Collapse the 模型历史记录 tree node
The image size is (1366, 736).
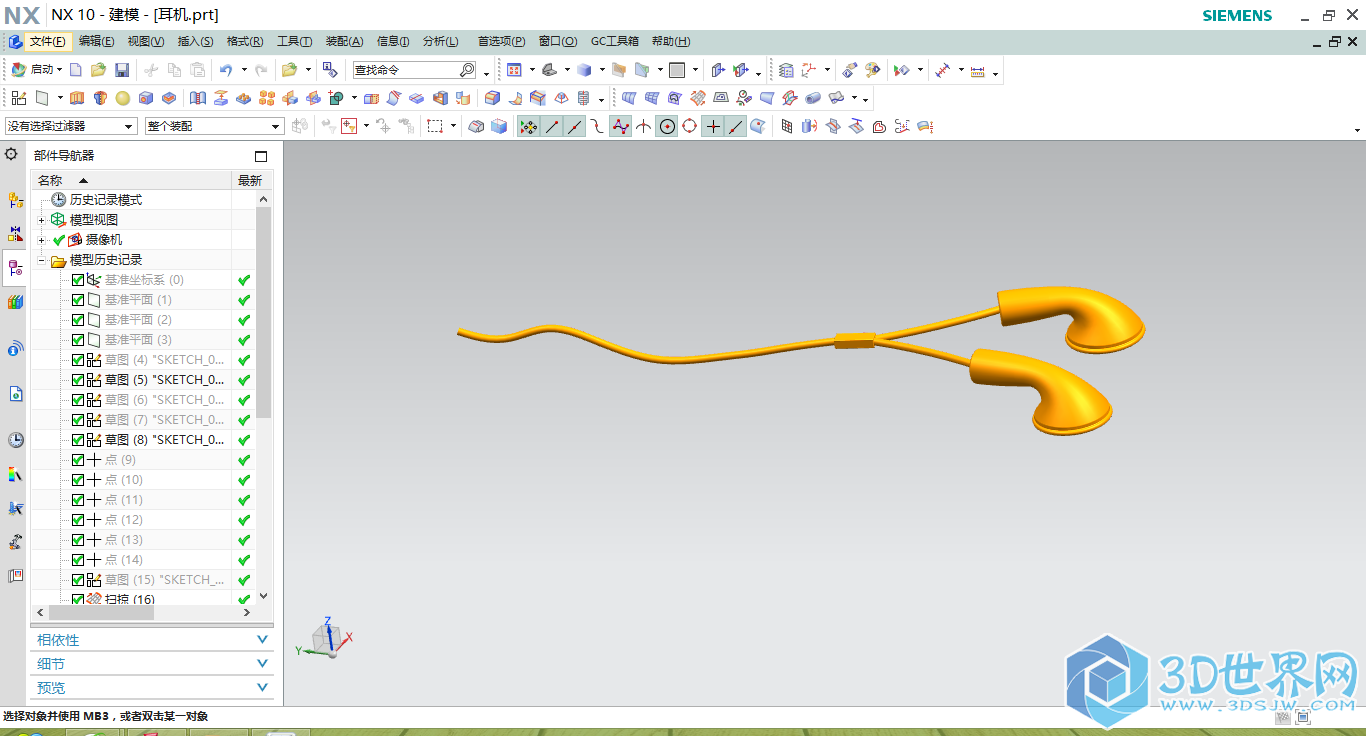[x=41, y=260]
